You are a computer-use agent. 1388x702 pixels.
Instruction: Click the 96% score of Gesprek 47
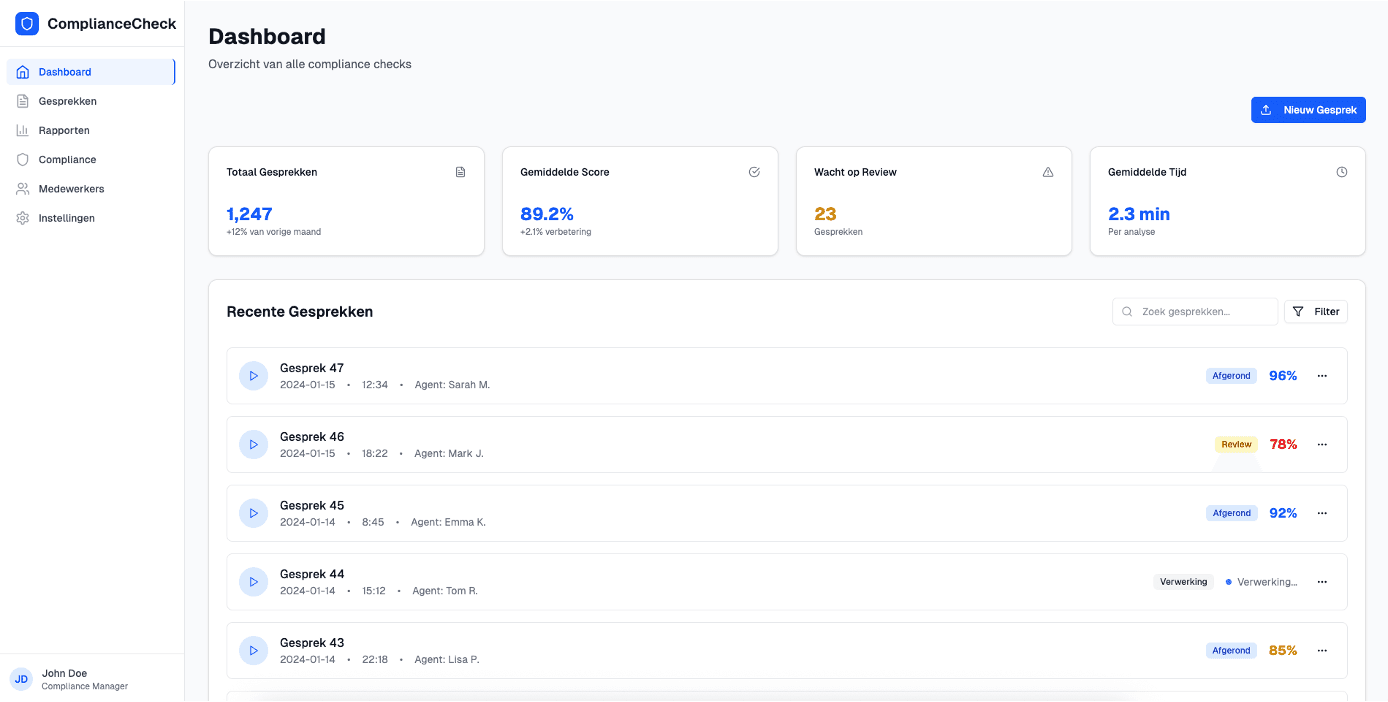[1283, 376]
